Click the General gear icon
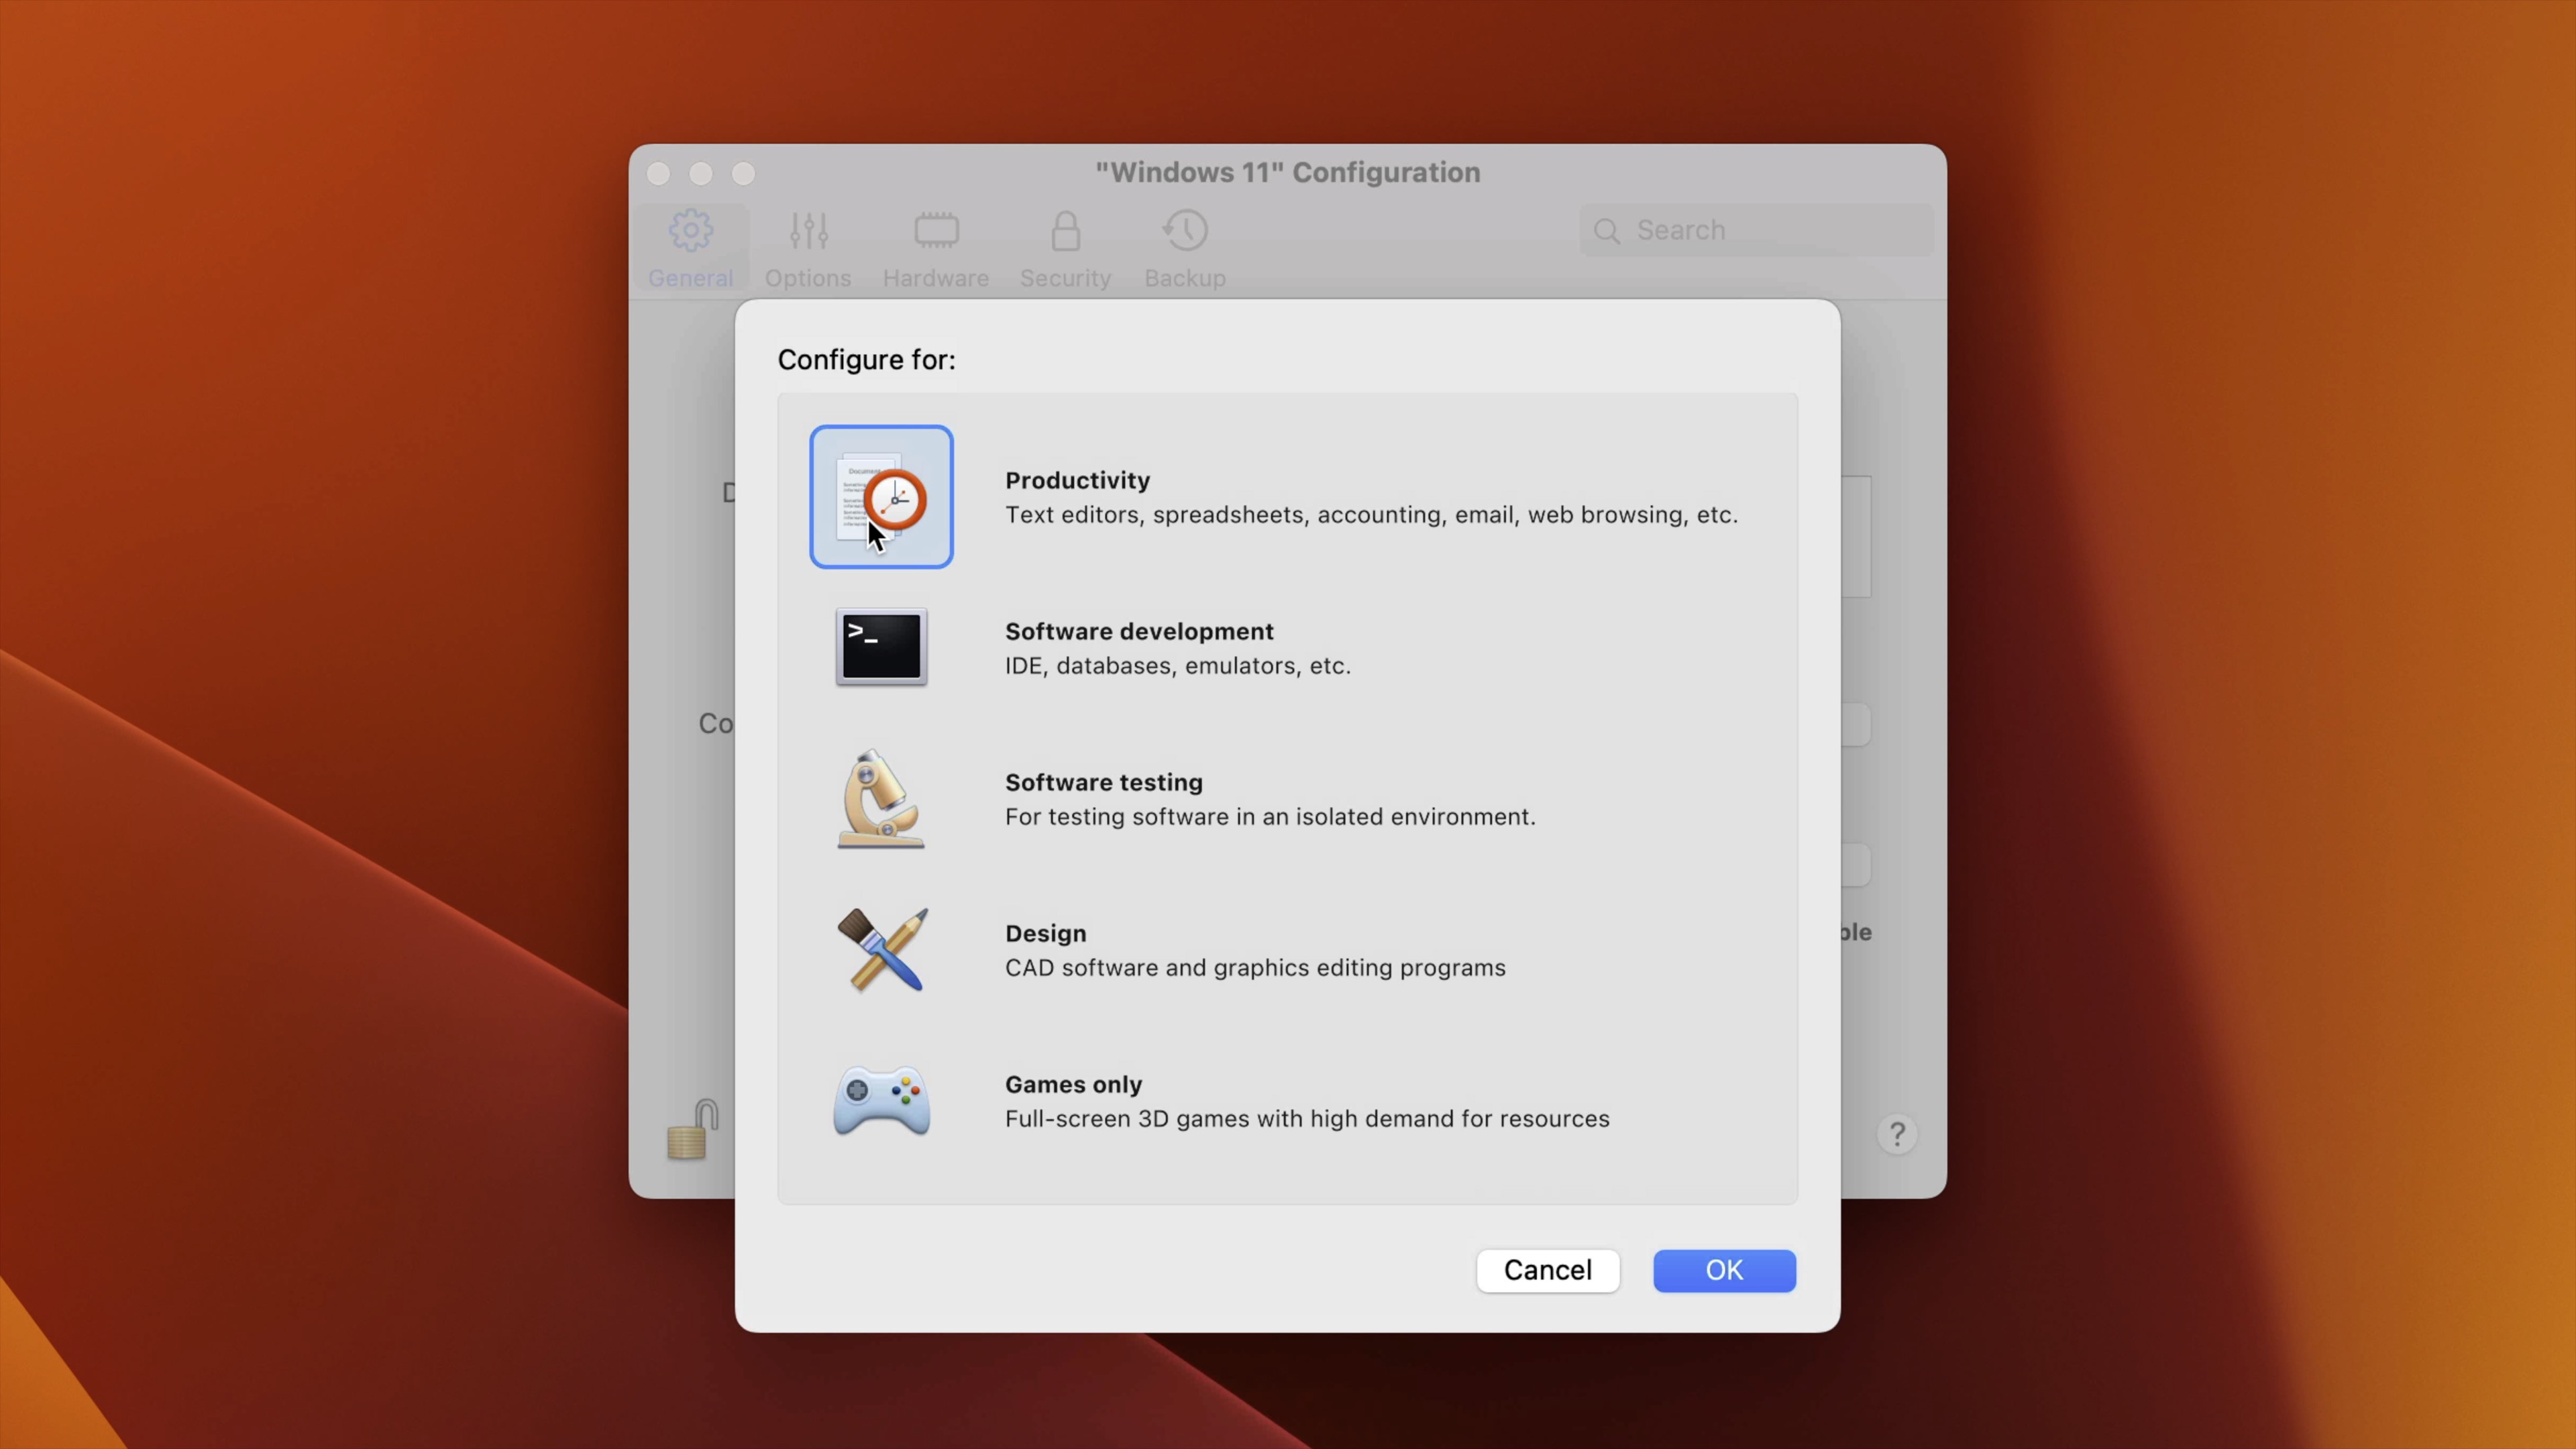This screenshot has height=1449, width=2576. 691,231
